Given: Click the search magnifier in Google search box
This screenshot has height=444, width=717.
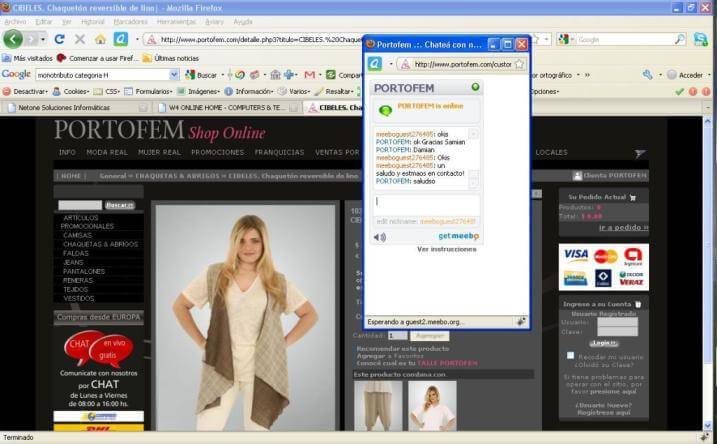Looking at the screenshot, I should (x=680, y=40).
